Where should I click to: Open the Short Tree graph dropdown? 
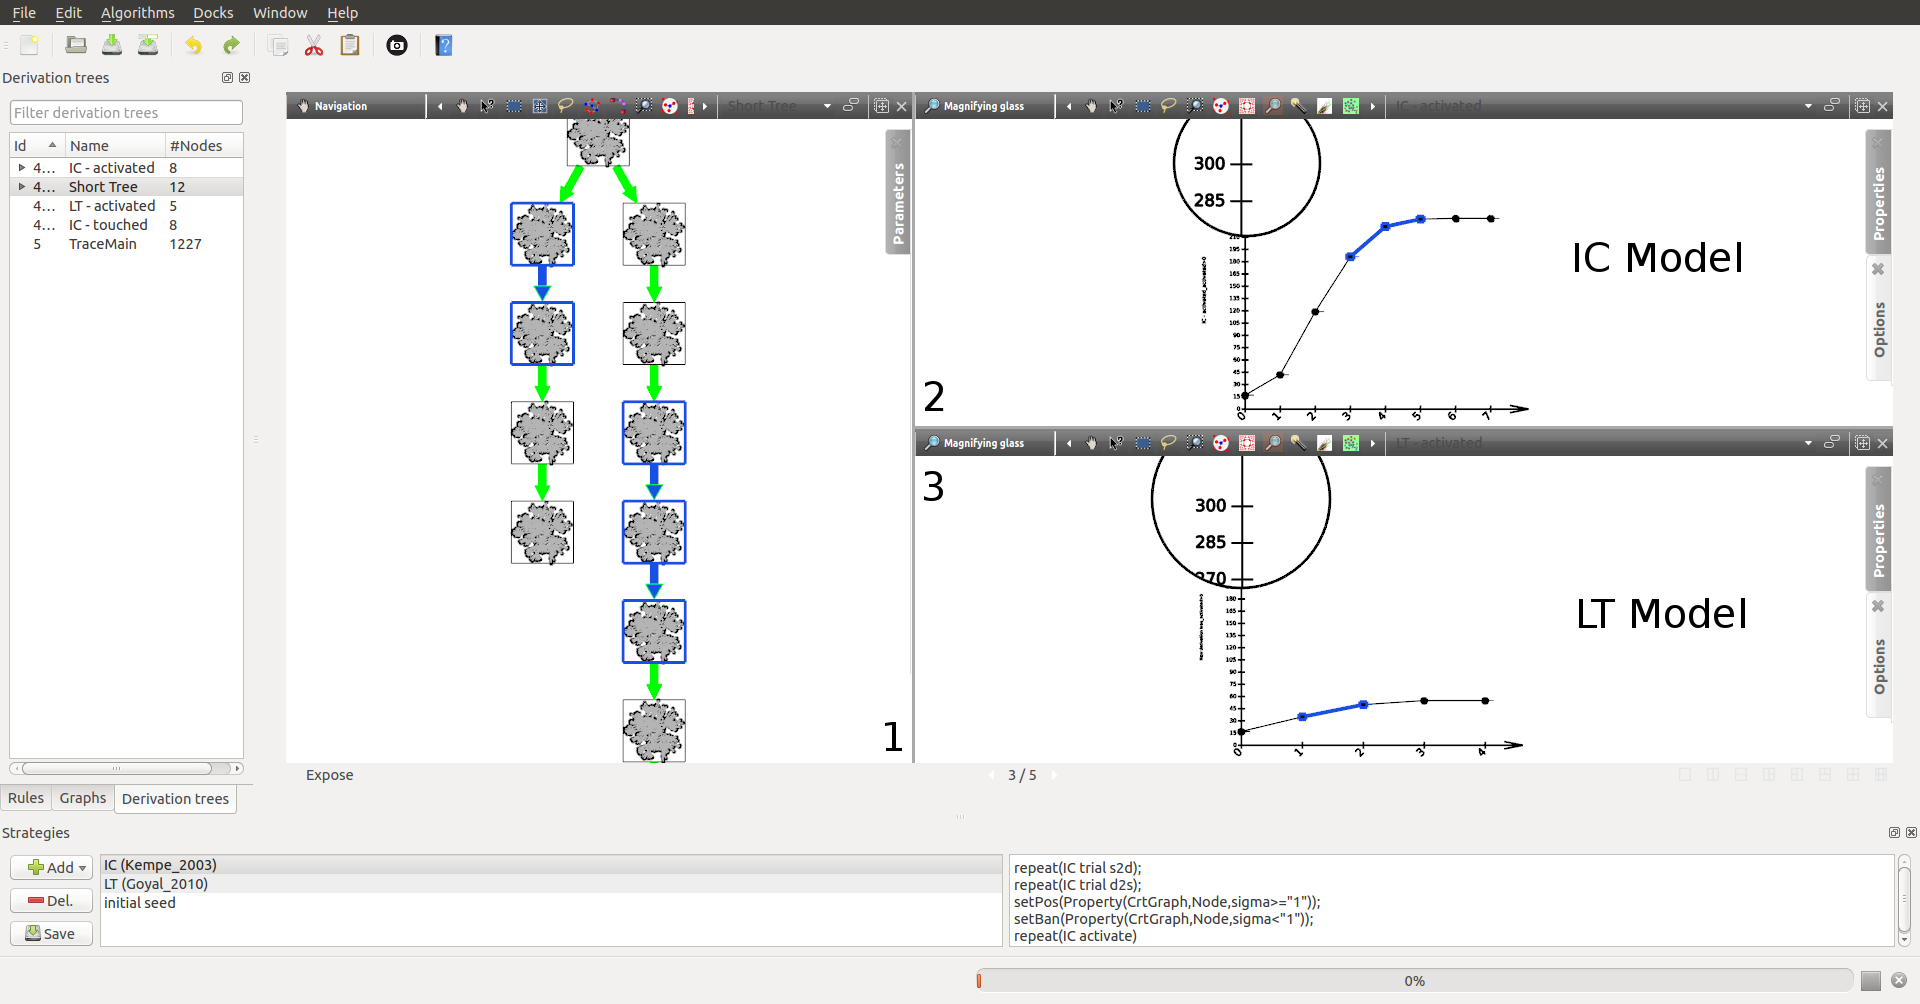[x=827, y=106]
